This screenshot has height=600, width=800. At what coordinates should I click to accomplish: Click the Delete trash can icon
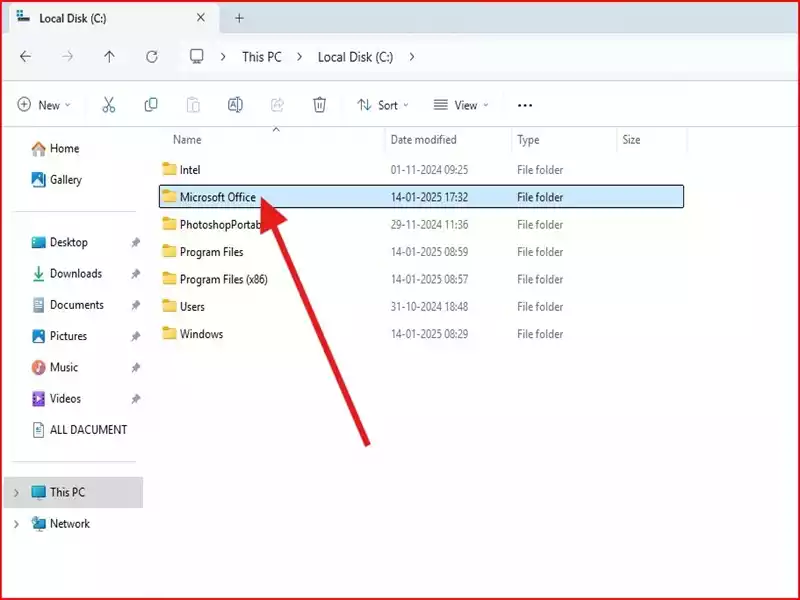[319, 105]
